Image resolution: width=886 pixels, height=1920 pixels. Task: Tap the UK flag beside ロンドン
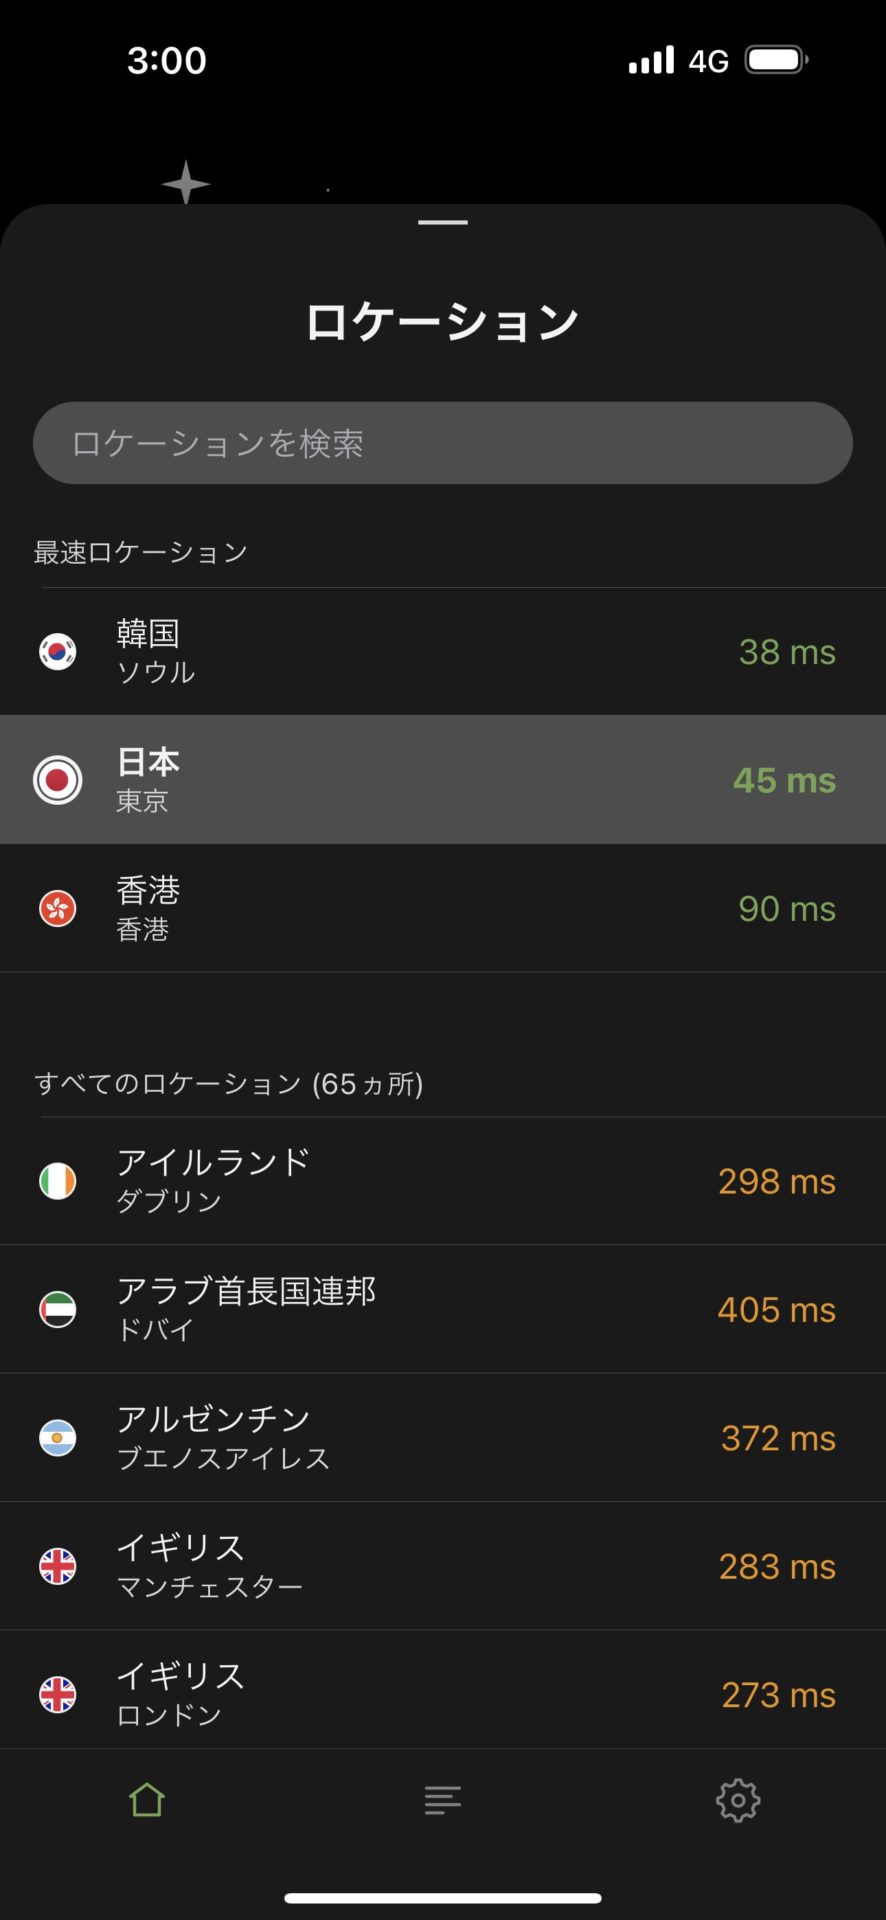(x=58, y=1695)
